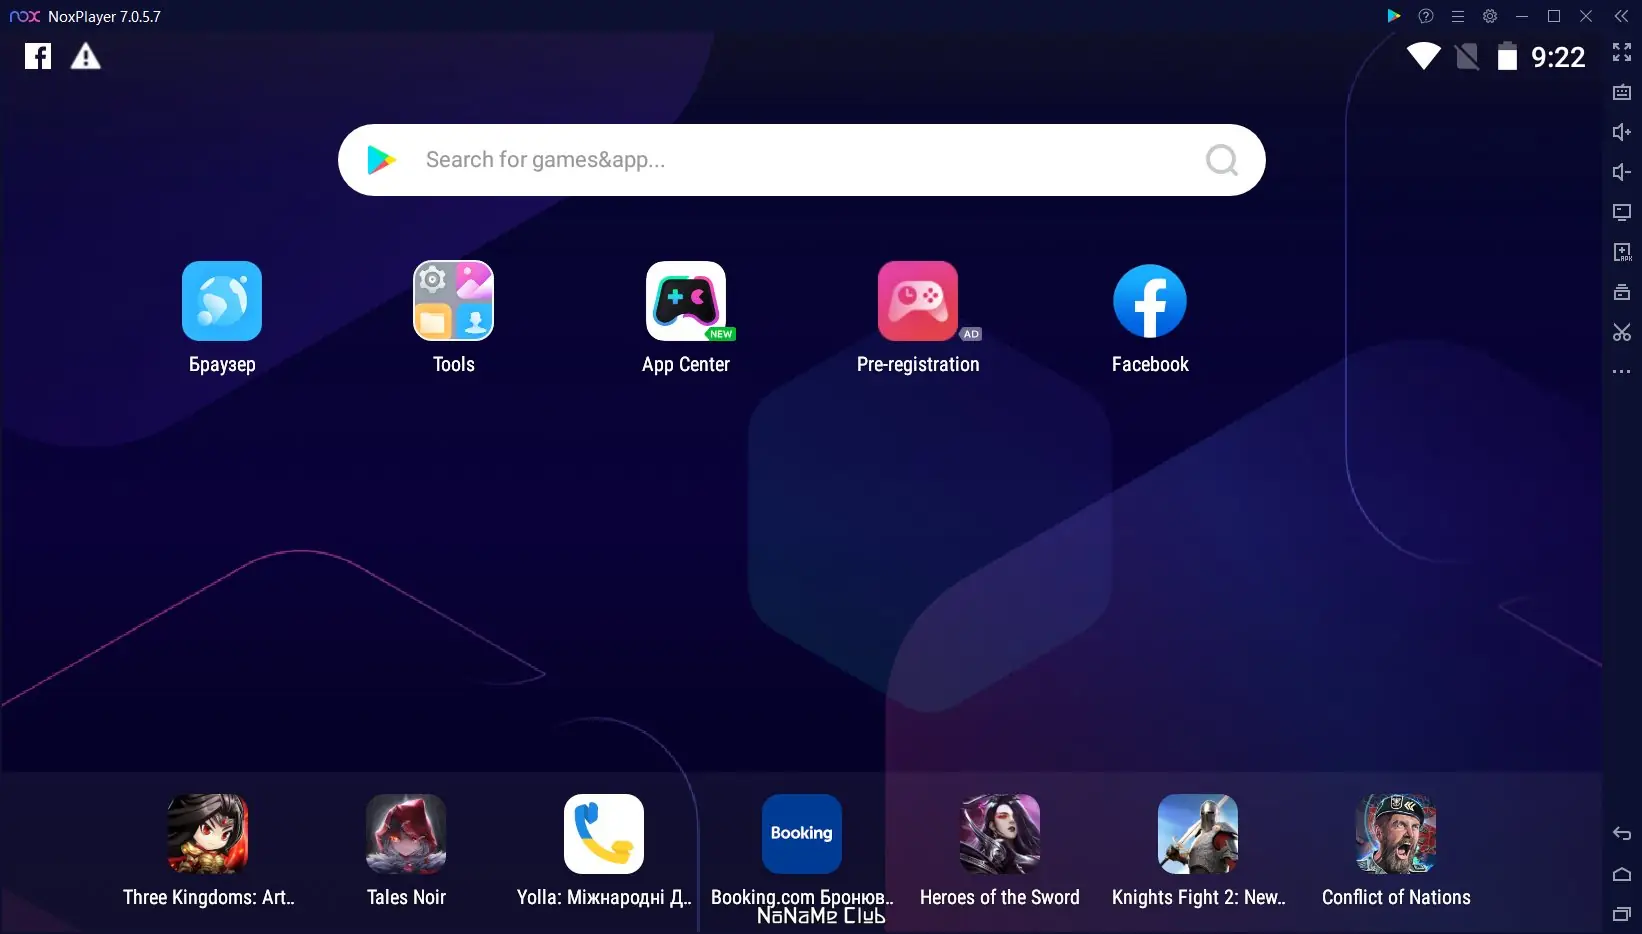Maximize the NoxPlayer window
The image size is (1642, 934).
(1554, 16)
